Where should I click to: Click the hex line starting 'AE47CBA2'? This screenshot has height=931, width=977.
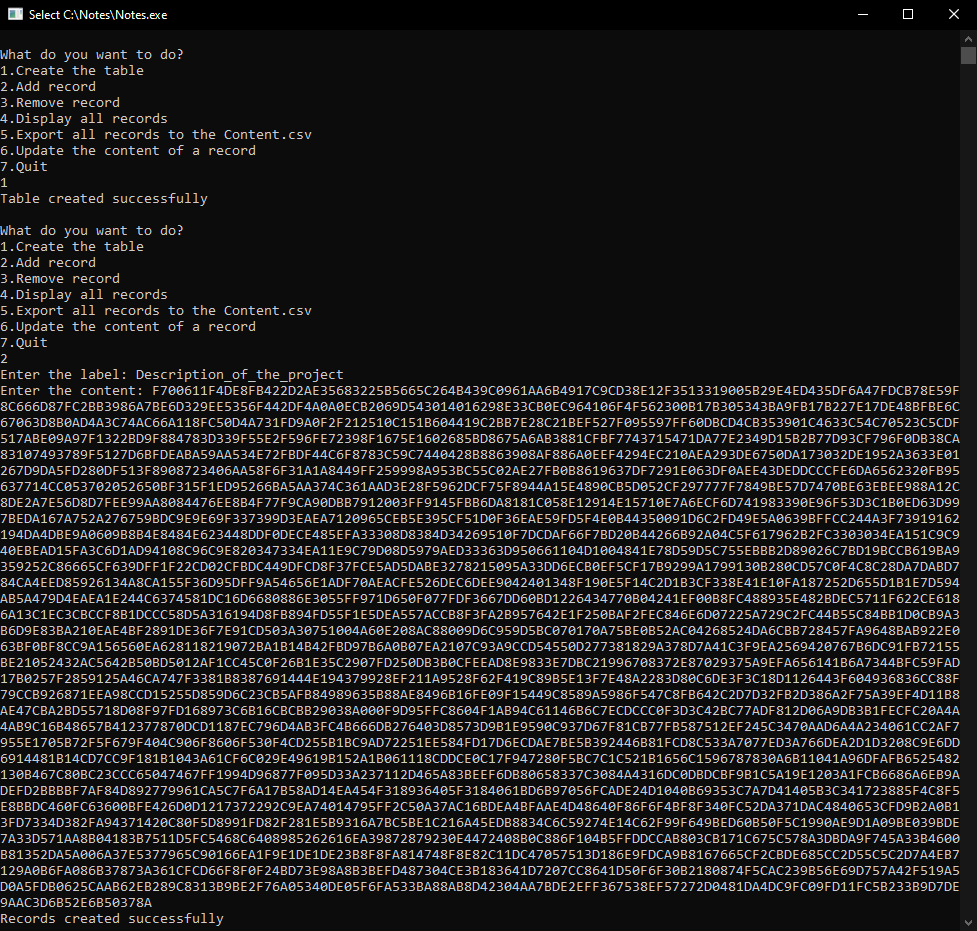pos(480,710)
